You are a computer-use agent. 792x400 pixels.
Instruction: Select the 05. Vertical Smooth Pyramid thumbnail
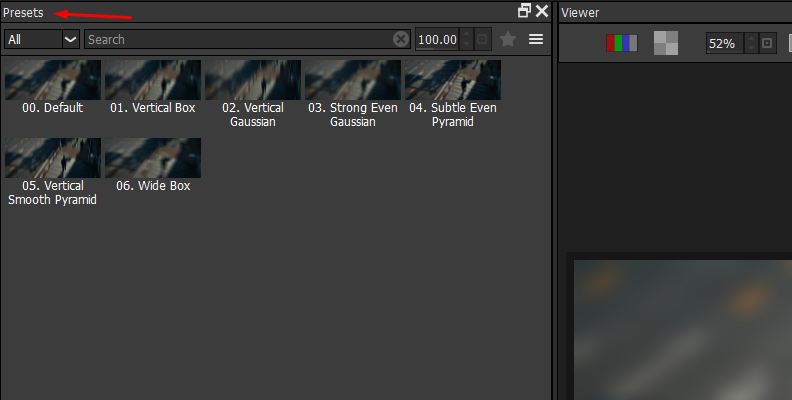[x=53, y=158]
